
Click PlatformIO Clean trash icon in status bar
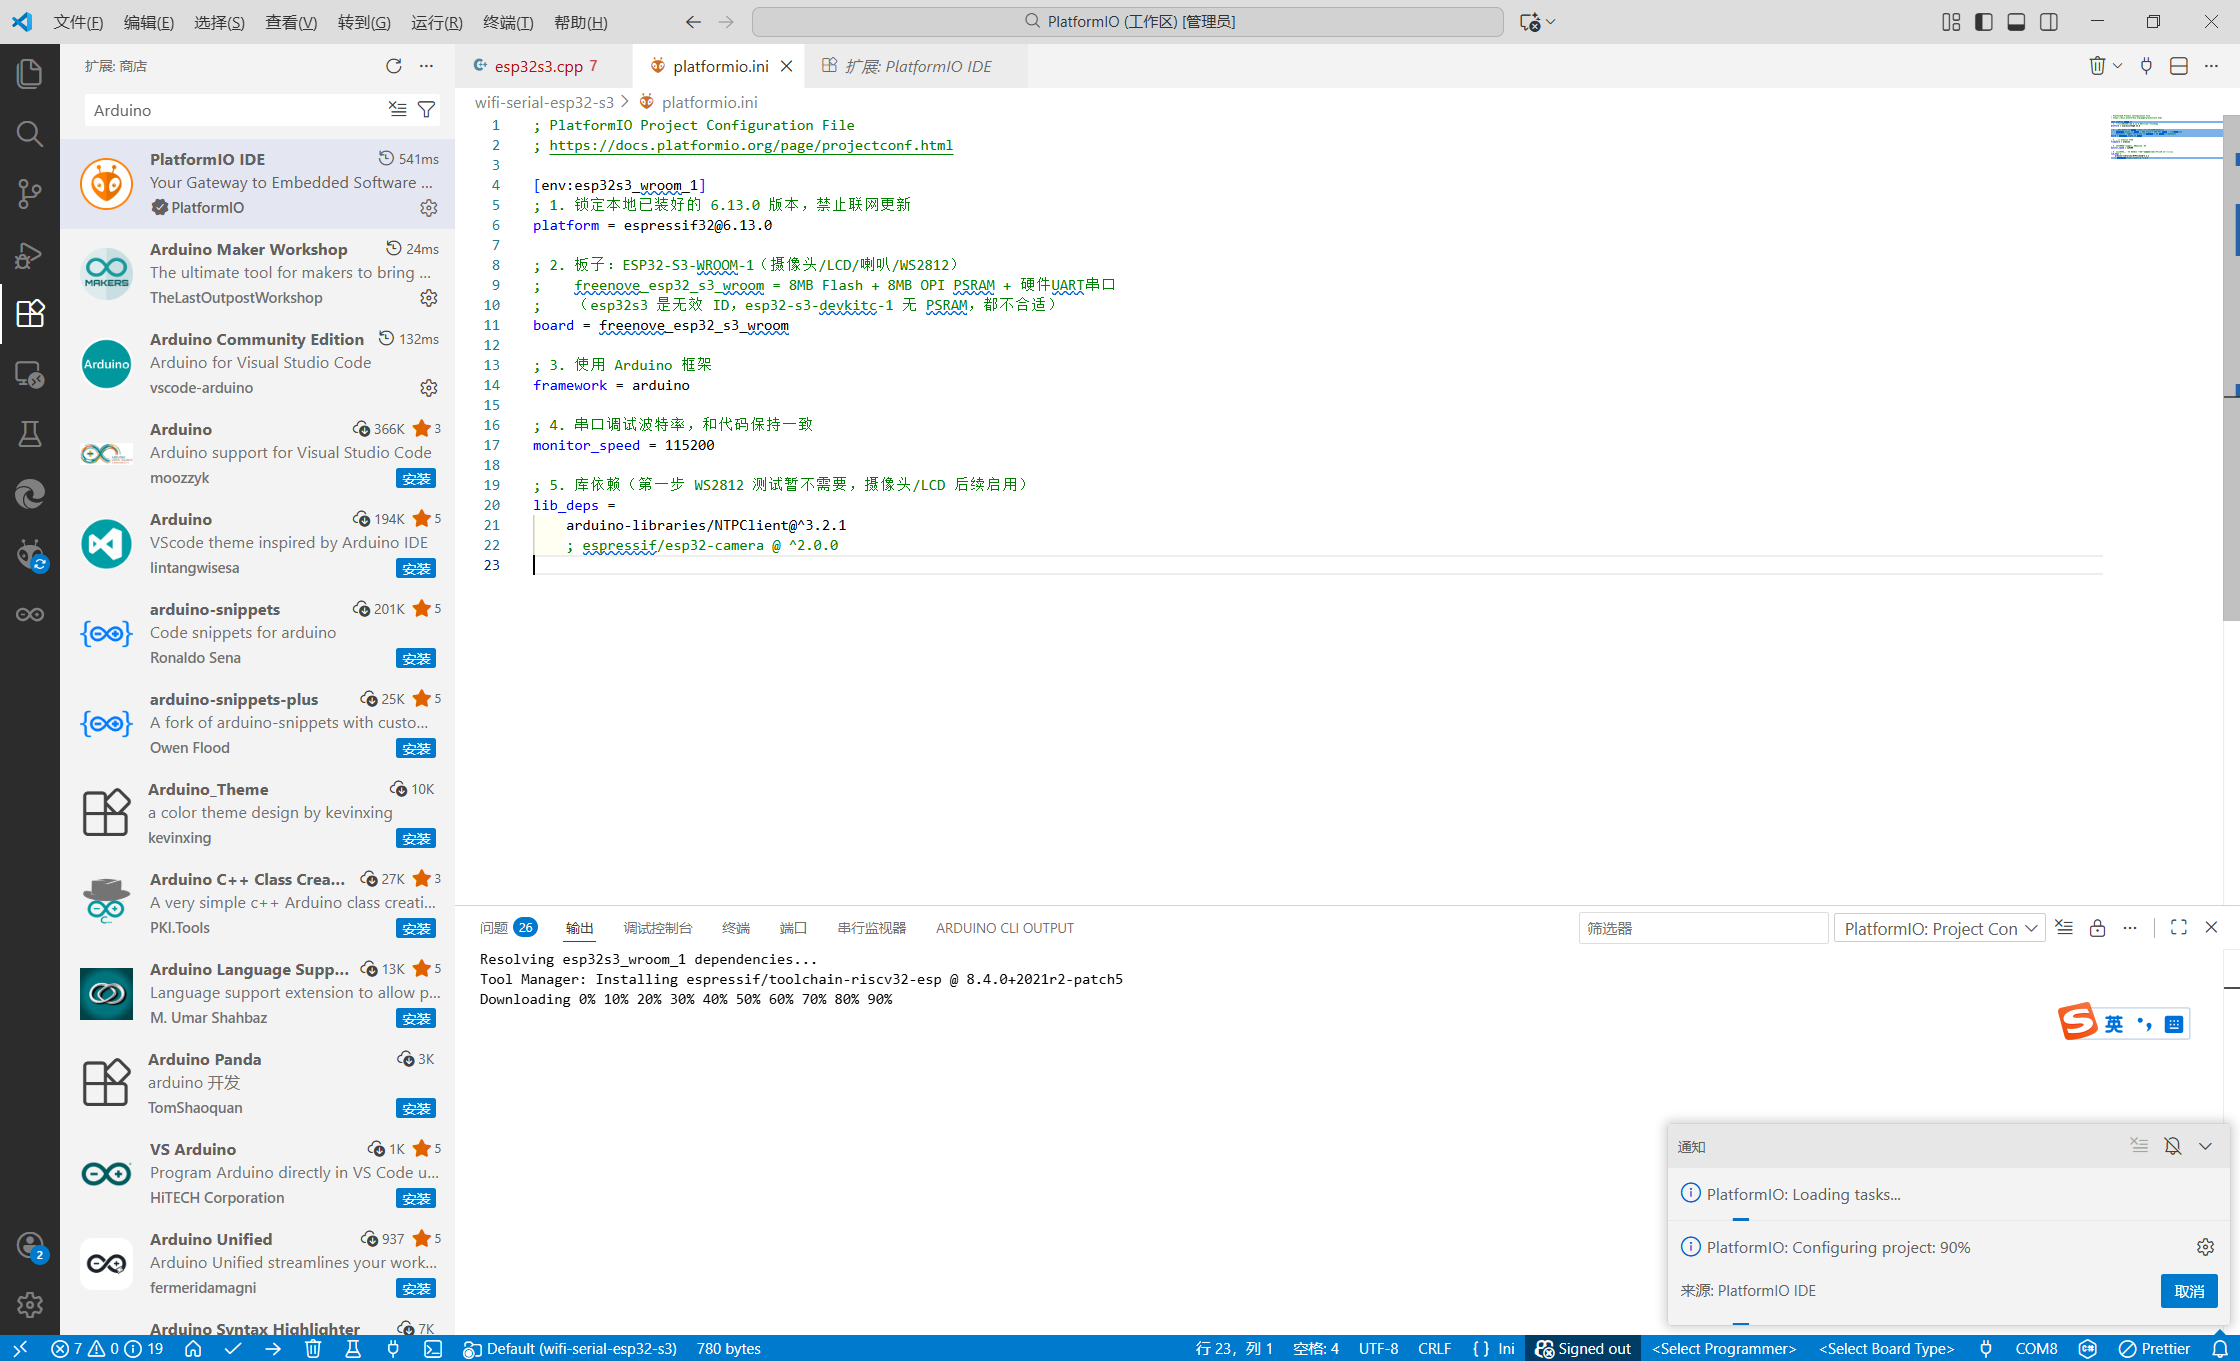(313, 1349)
